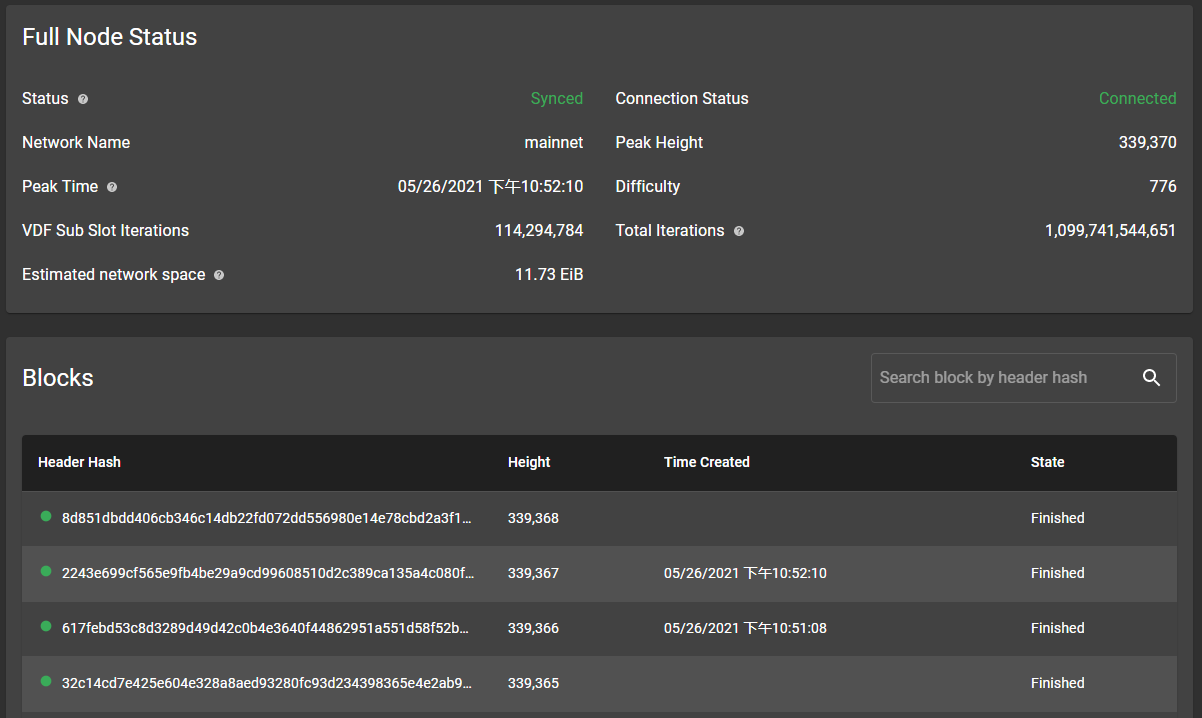This screenshot has width=1202, height=718.
Task: Open block with hash starting 8d851dbdd406
Action: pos(266,518)
